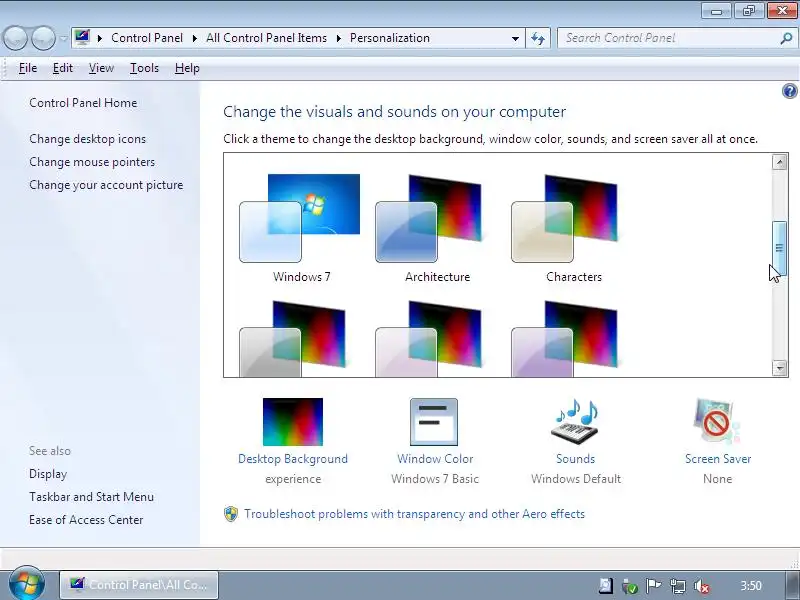Open the View menu
Image resolution: width=800 pixels, height=600 pixels.
[101, 68]
